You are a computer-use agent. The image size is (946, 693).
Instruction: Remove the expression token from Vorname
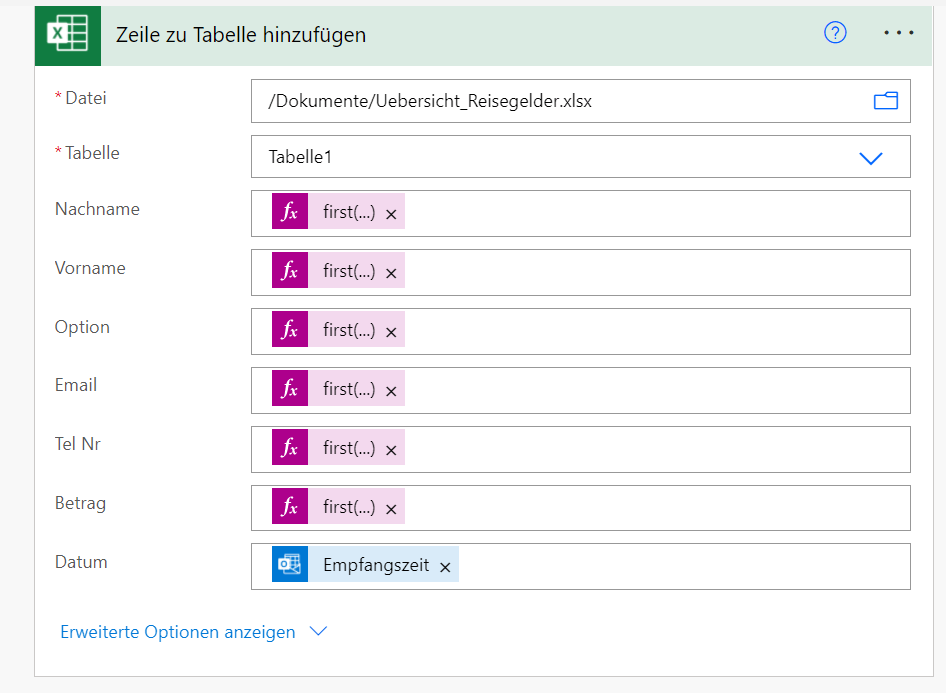click(391, 273)
